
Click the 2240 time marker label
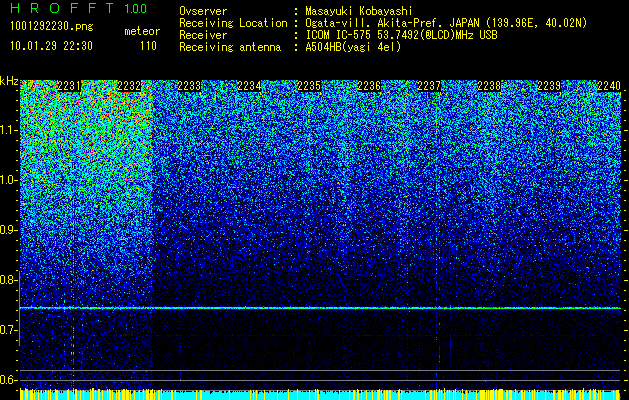609,86
